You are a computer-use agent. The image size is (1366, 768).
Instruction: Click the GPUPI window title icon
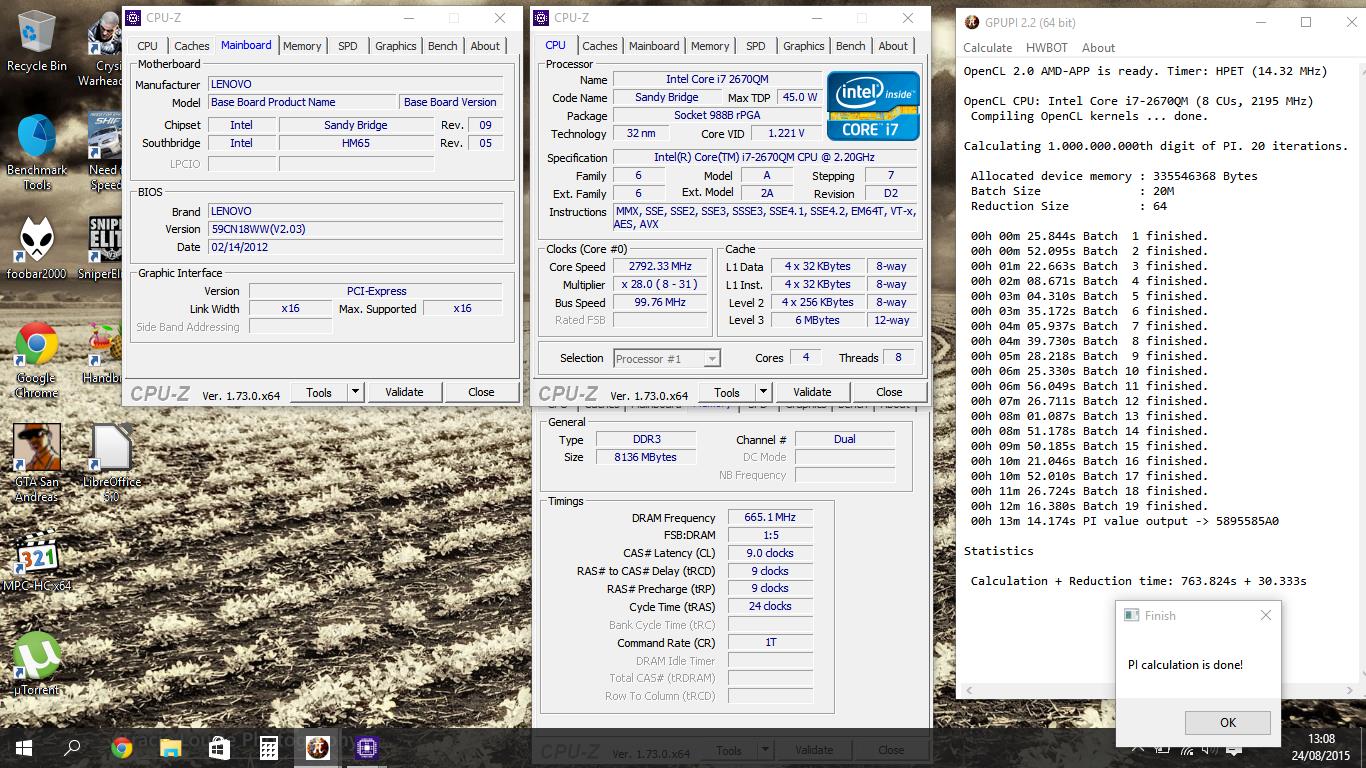[x=973, y=22]
